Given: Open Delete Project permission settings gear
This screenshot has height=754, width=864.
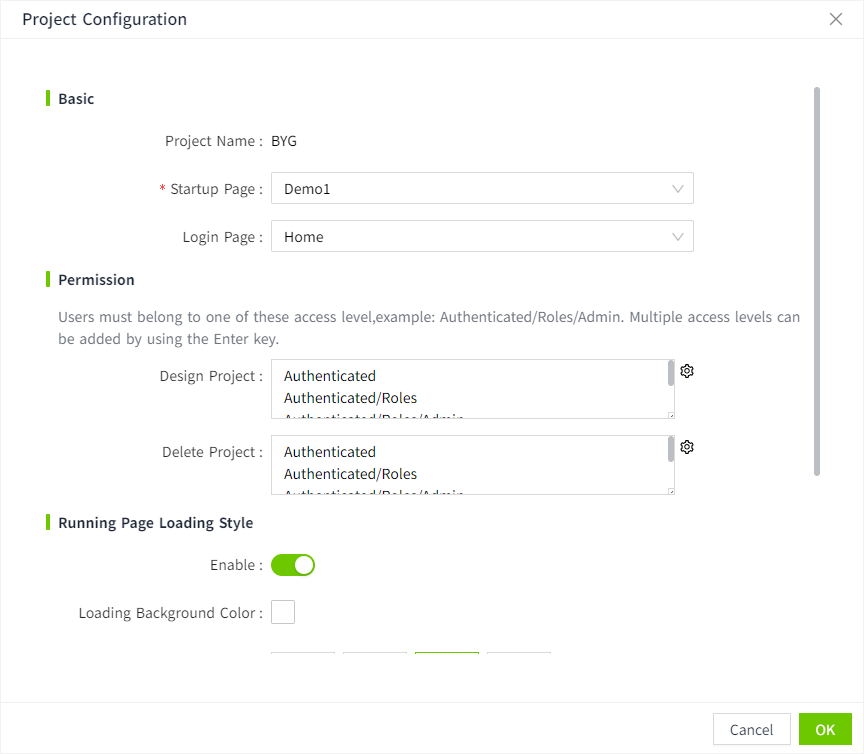Looking at the screenshot, I should (687, 447).
